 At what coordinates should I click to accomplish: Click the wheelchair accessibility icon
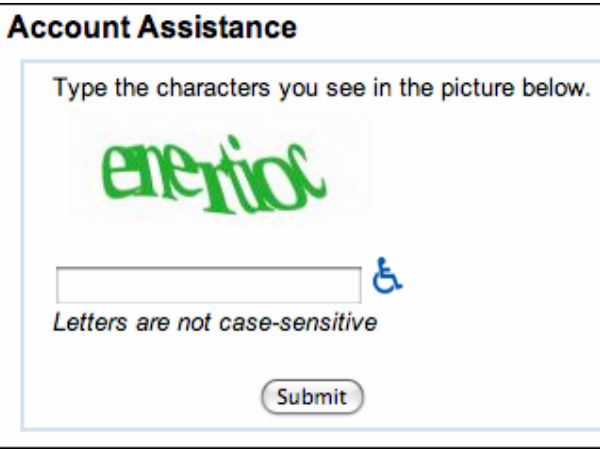click(x=387, y=275)
